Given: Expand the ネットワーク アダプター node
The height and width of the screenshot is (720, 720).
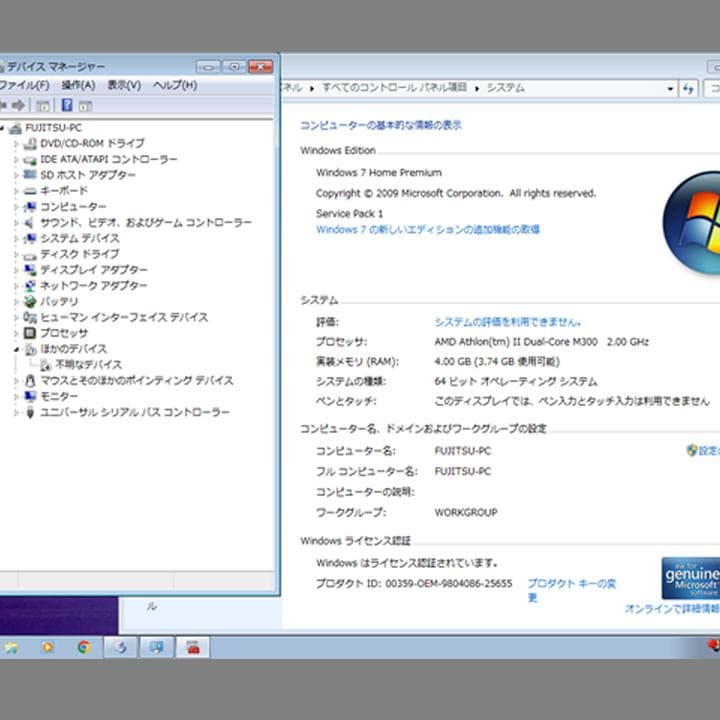Looking at the screenshot, I should point(16,286).
